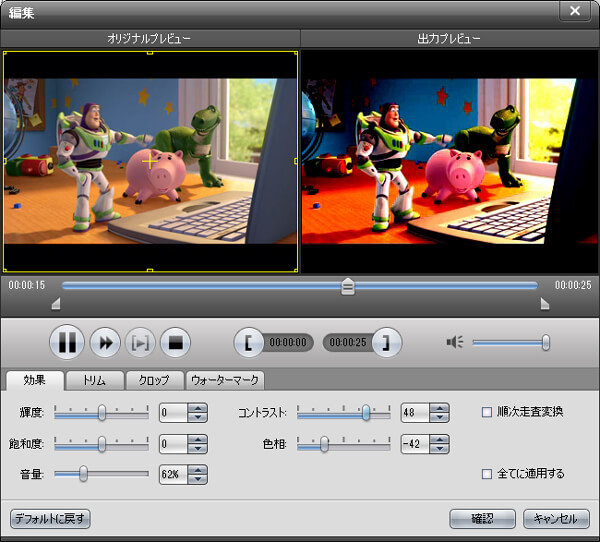Viewport: 600px width, 542px height.
Task: Click the 飽和度 saturation slider handle
Action: [101, 444]
